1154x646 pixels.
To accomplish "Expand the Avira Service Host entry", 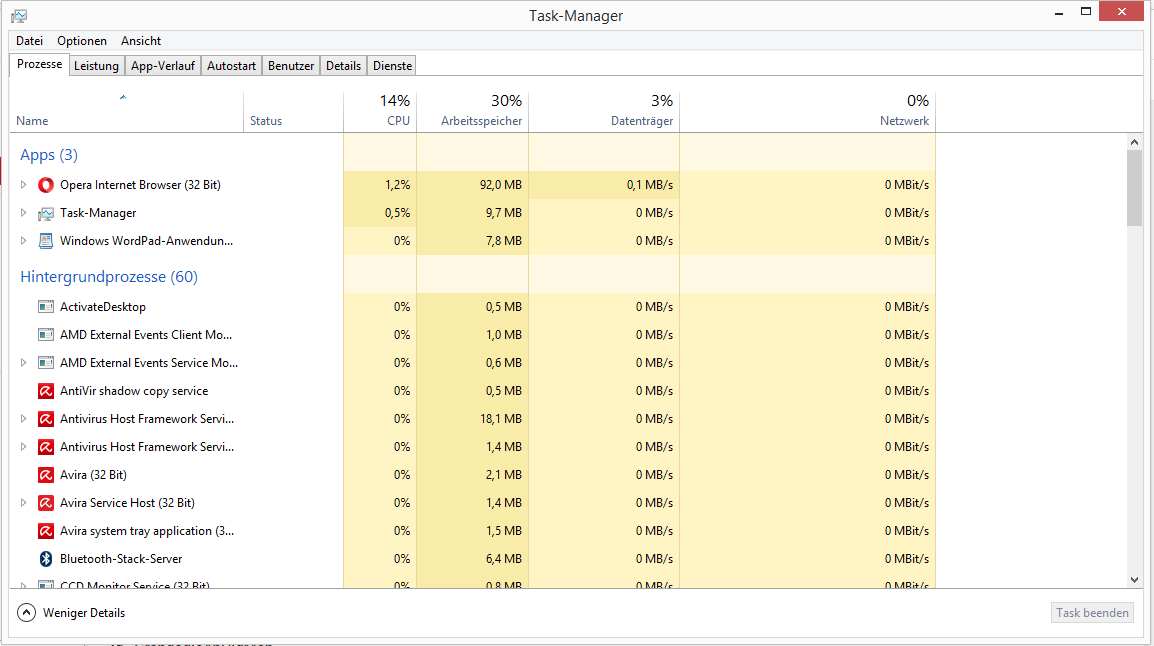I will [x=23, y=503].
